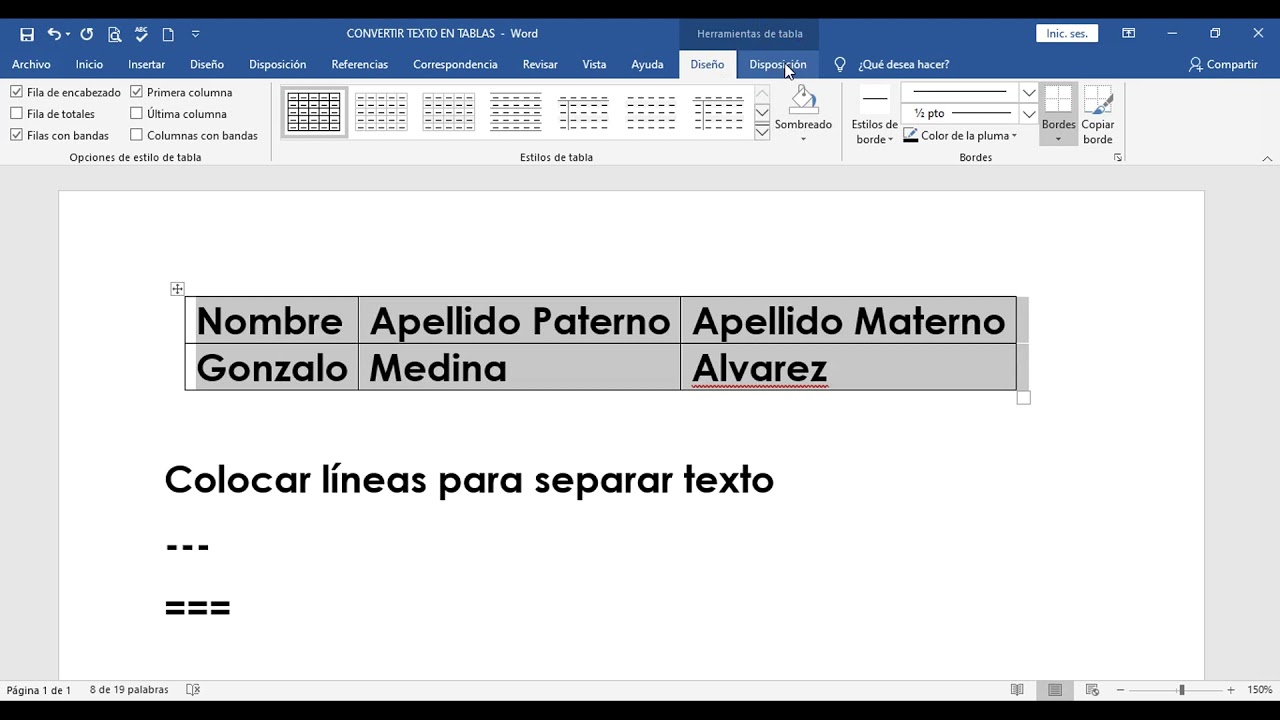Open the Vista tab
Image resolution: width=1280 pixels, height=720 pixels.
[x=594, y=64]
